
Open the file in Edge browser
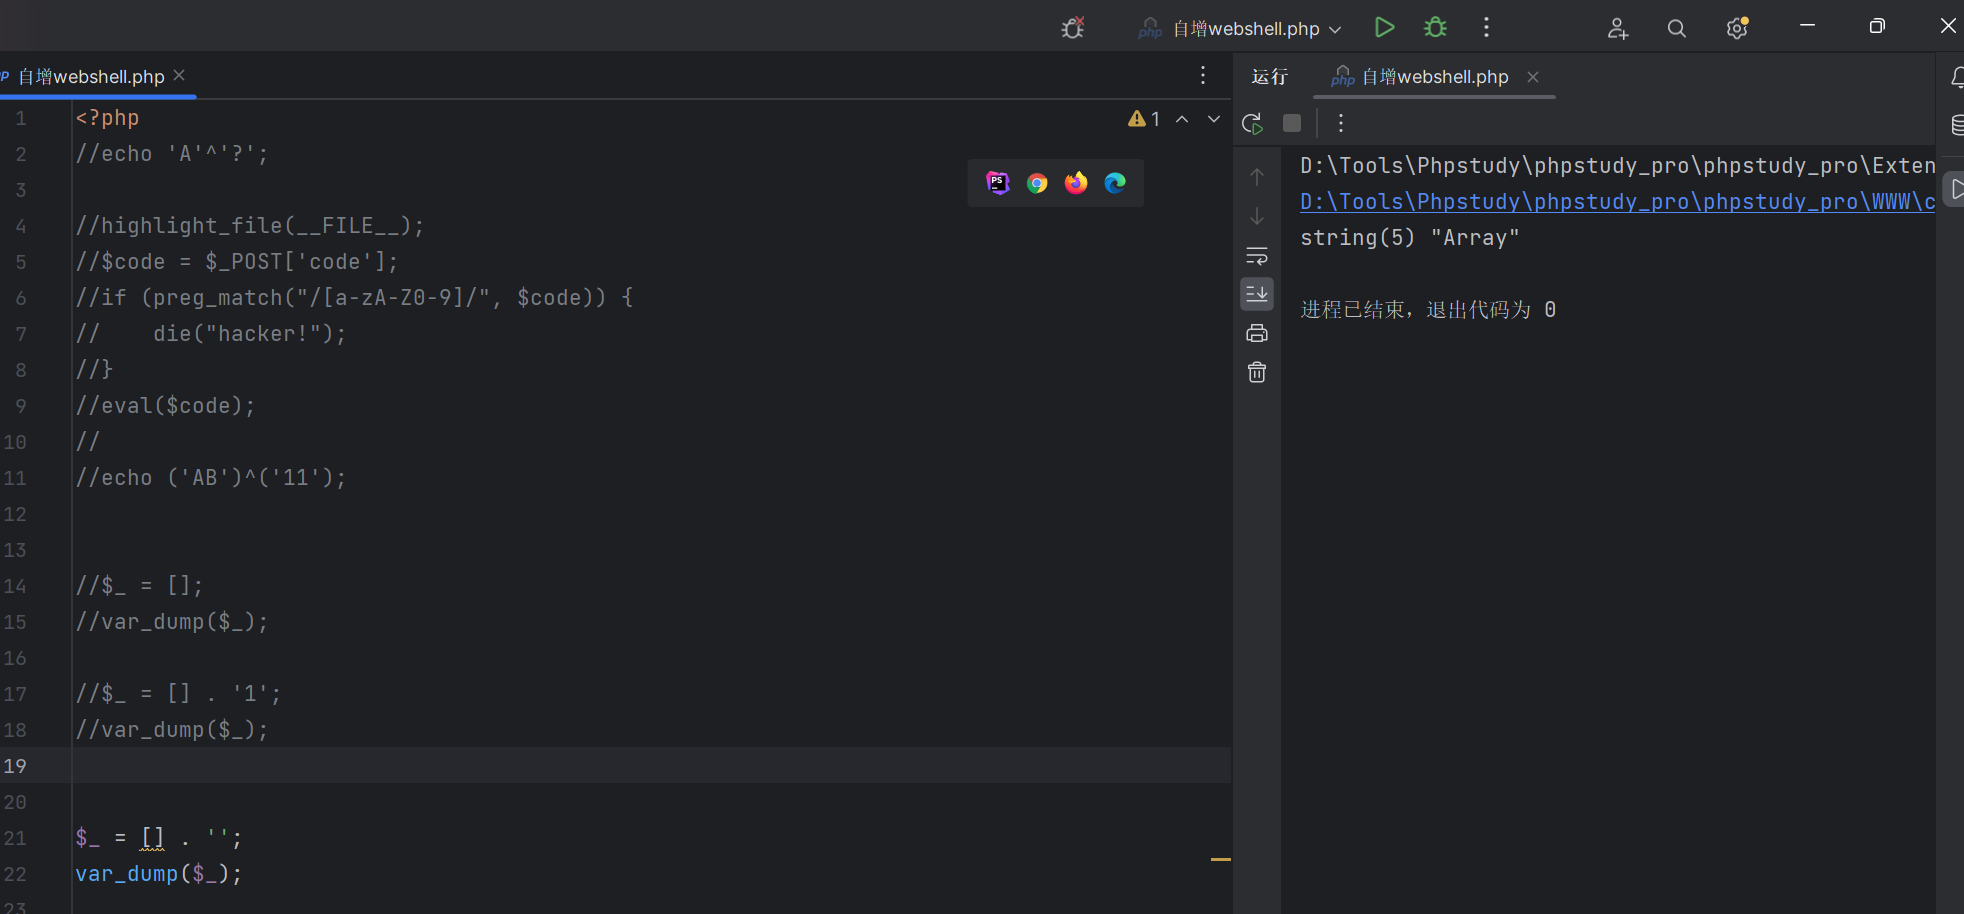[x=1115, y=183]
